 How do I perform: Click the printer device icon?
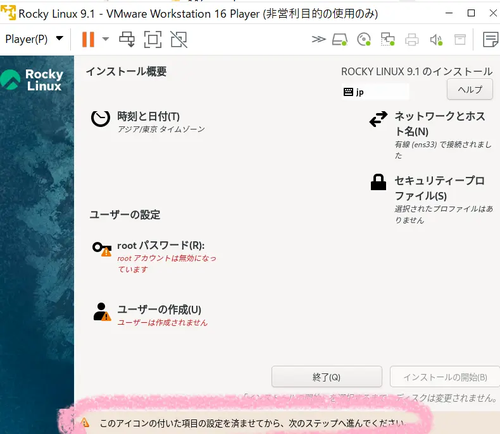(x=412, y=40)
